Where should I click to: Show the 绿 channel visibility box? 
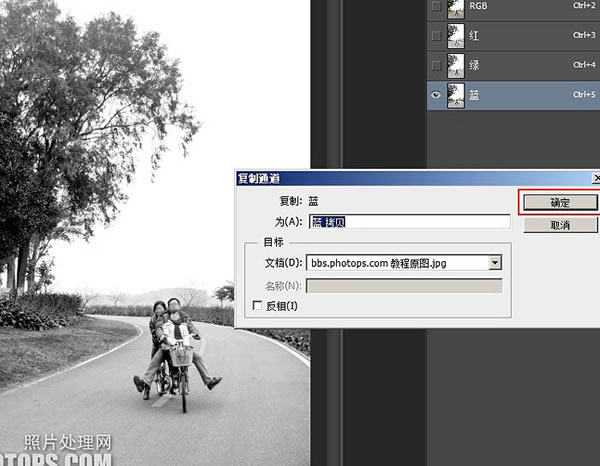point(436,65)
